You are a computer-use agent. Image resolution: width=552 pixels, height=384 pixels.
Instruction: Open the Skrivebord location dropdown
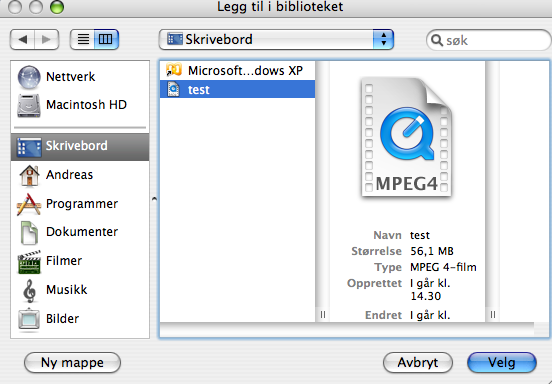pos(276,39)
